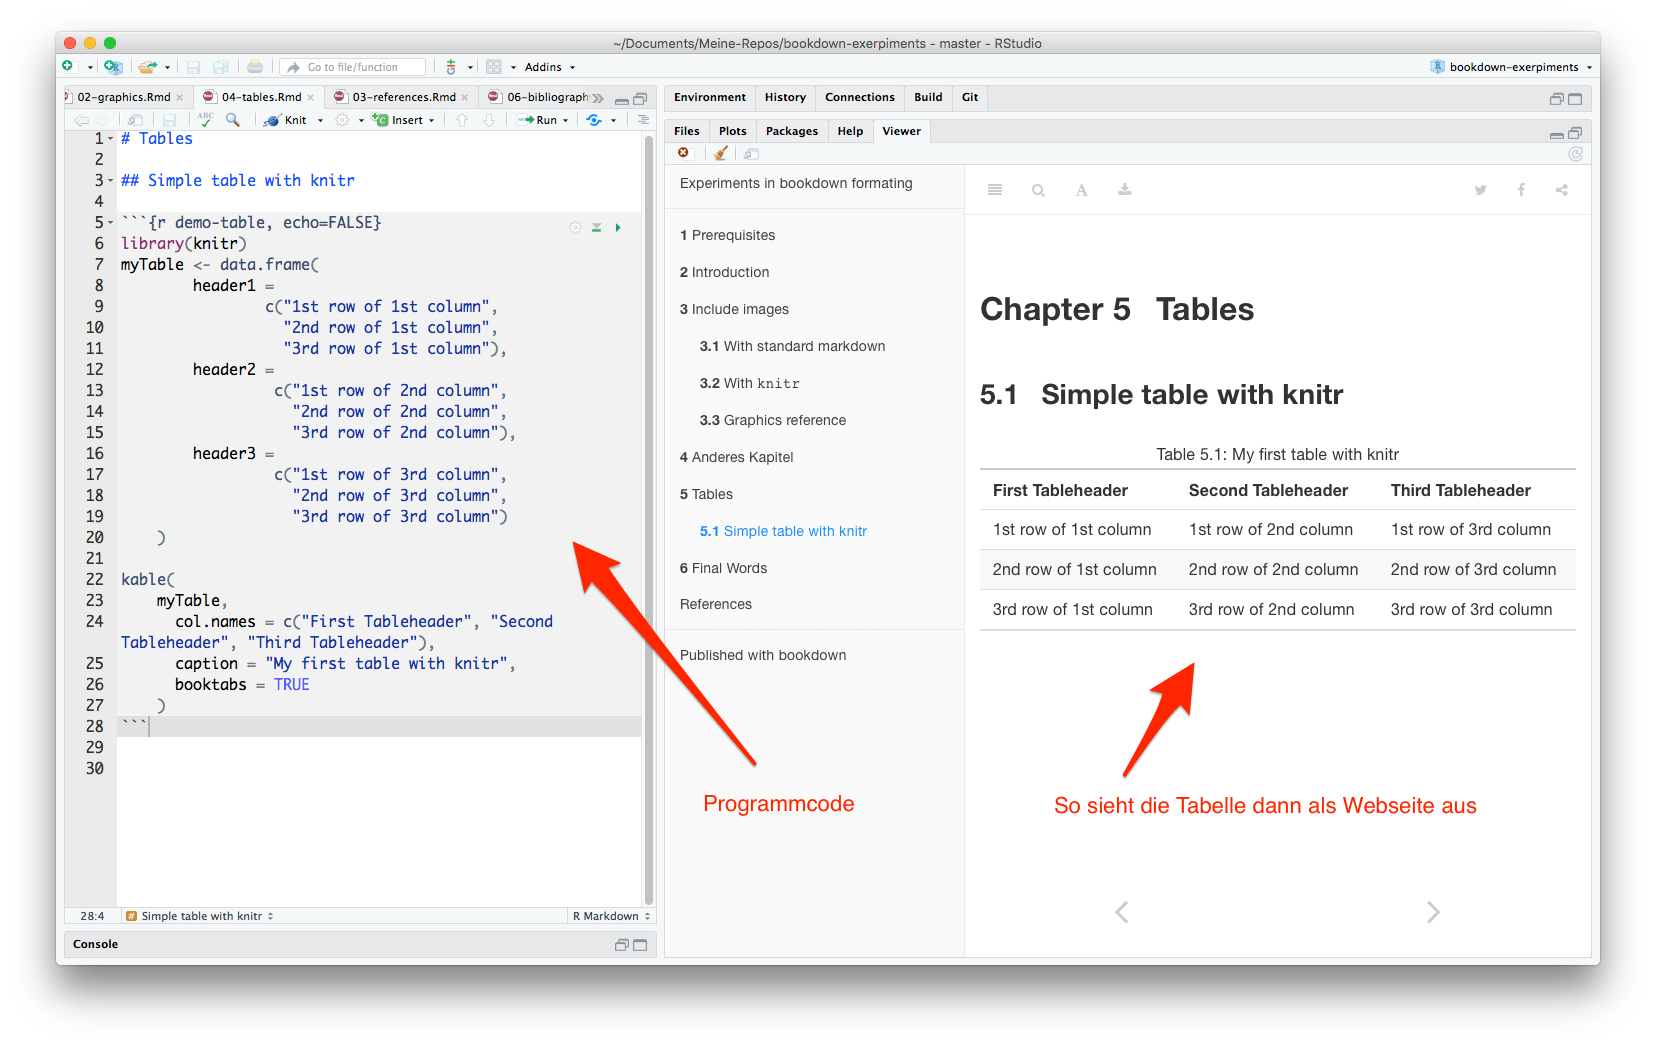The width and height of the screenshot is (1656, 1045).
Task: Open the 'References' link in sidebar
Action: (716, 604)
